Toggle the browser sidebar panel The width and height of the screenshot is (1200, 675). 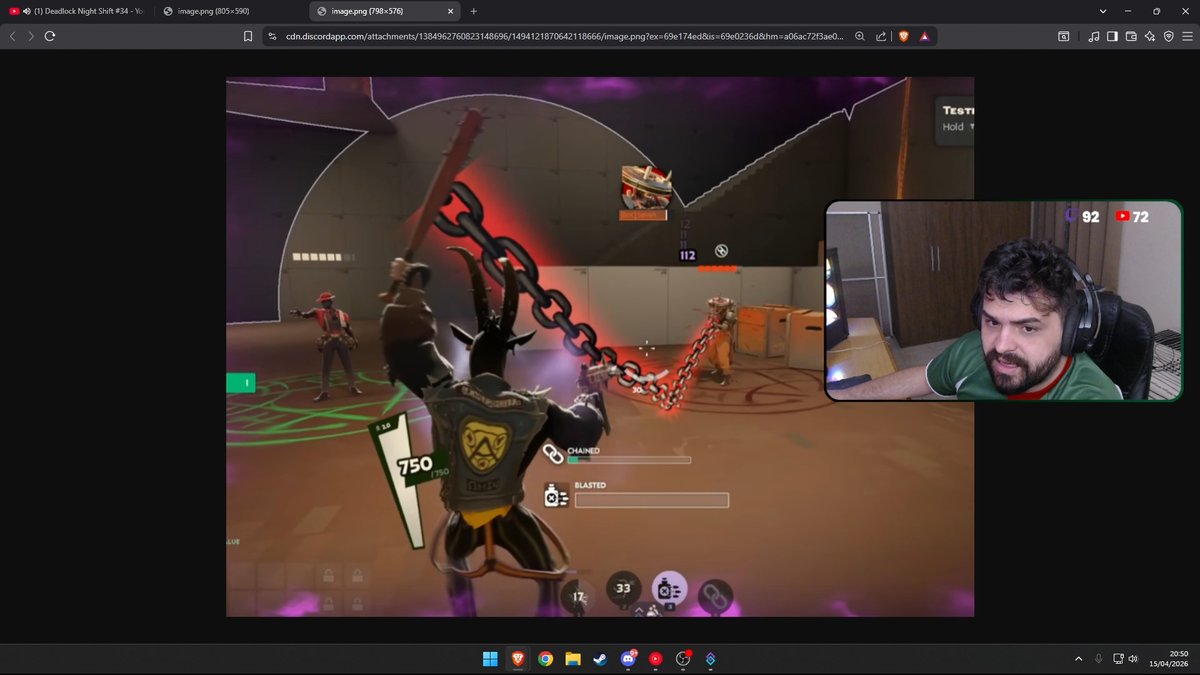tap(1113, 36)
